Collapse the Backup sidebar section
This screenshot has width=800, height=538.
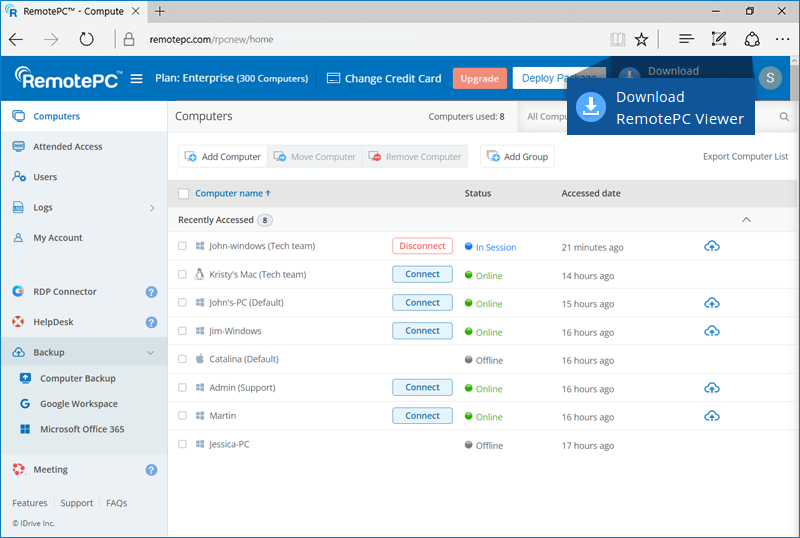coord(151,352)
